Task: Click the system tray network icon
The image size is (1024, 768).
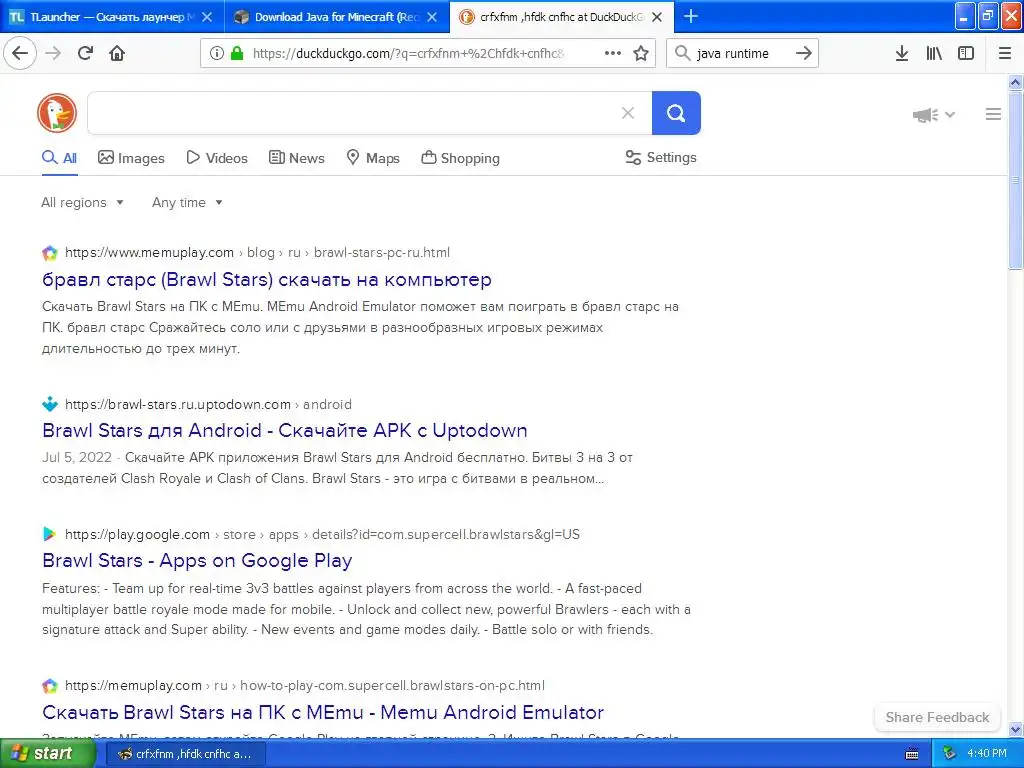Action: tap(949, 754)
